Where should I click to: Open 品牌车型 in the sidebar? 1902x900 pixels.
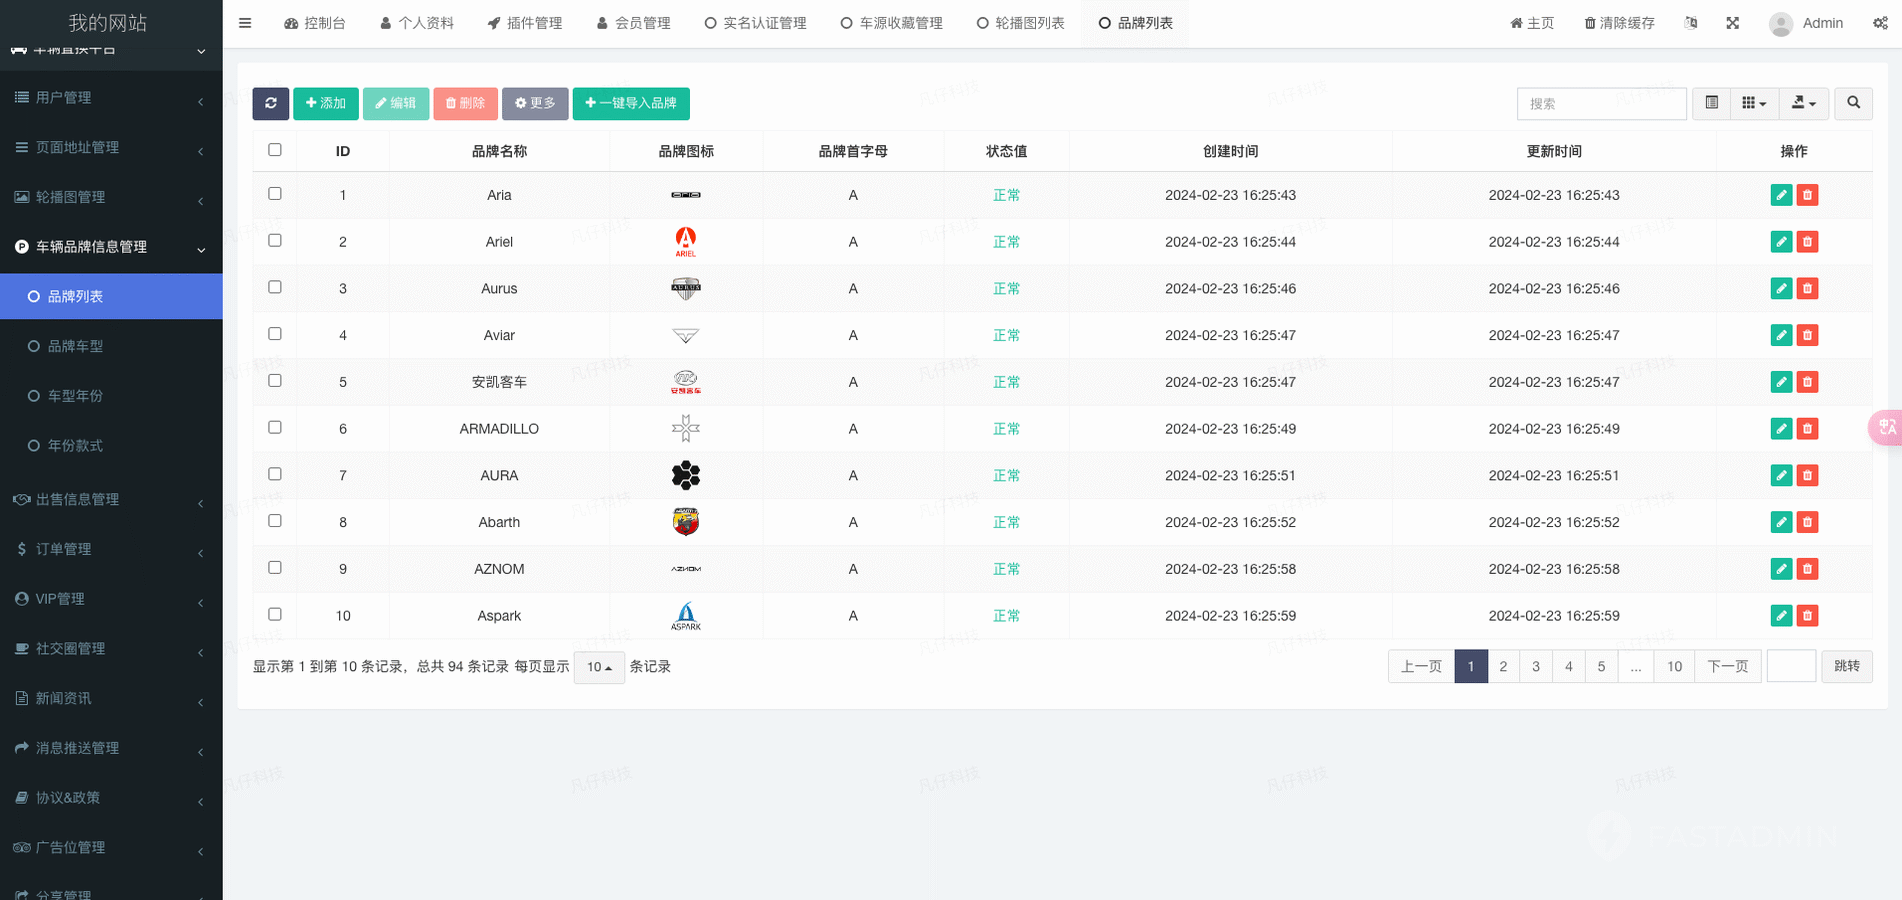(x=75, y=346)
